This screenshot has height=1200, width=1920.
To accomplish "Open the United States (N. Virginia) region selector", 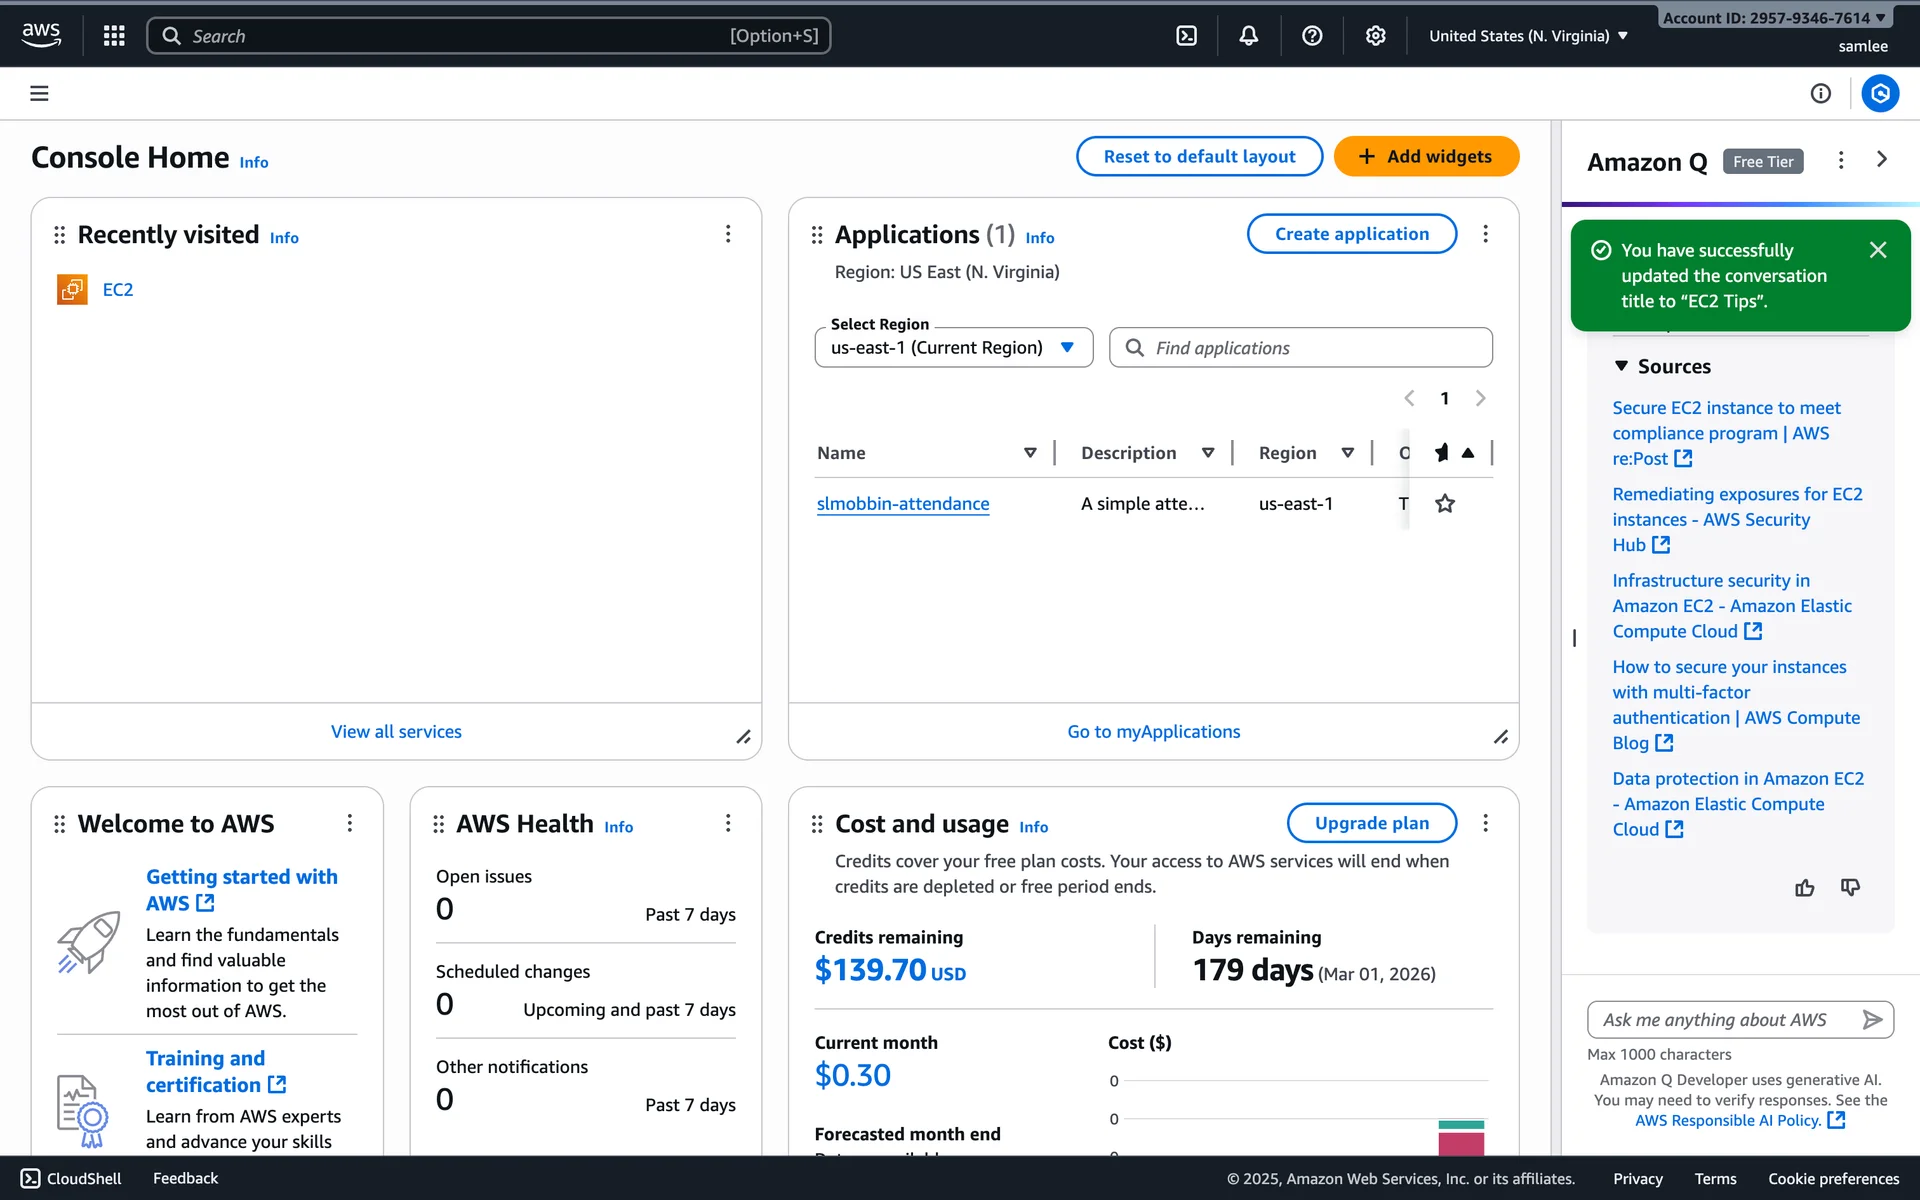I will coord(1527,36).
